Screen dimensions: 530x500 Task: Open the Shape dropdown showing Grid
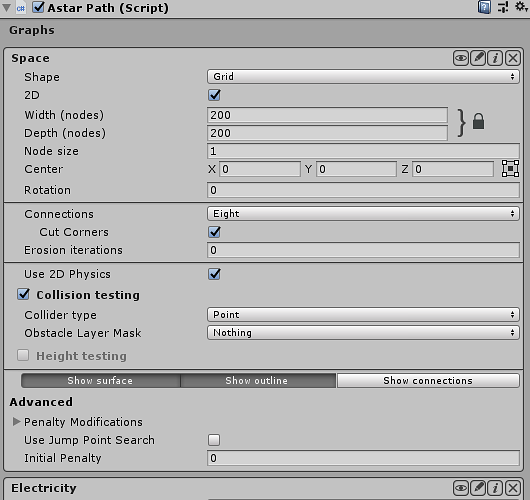363,77
